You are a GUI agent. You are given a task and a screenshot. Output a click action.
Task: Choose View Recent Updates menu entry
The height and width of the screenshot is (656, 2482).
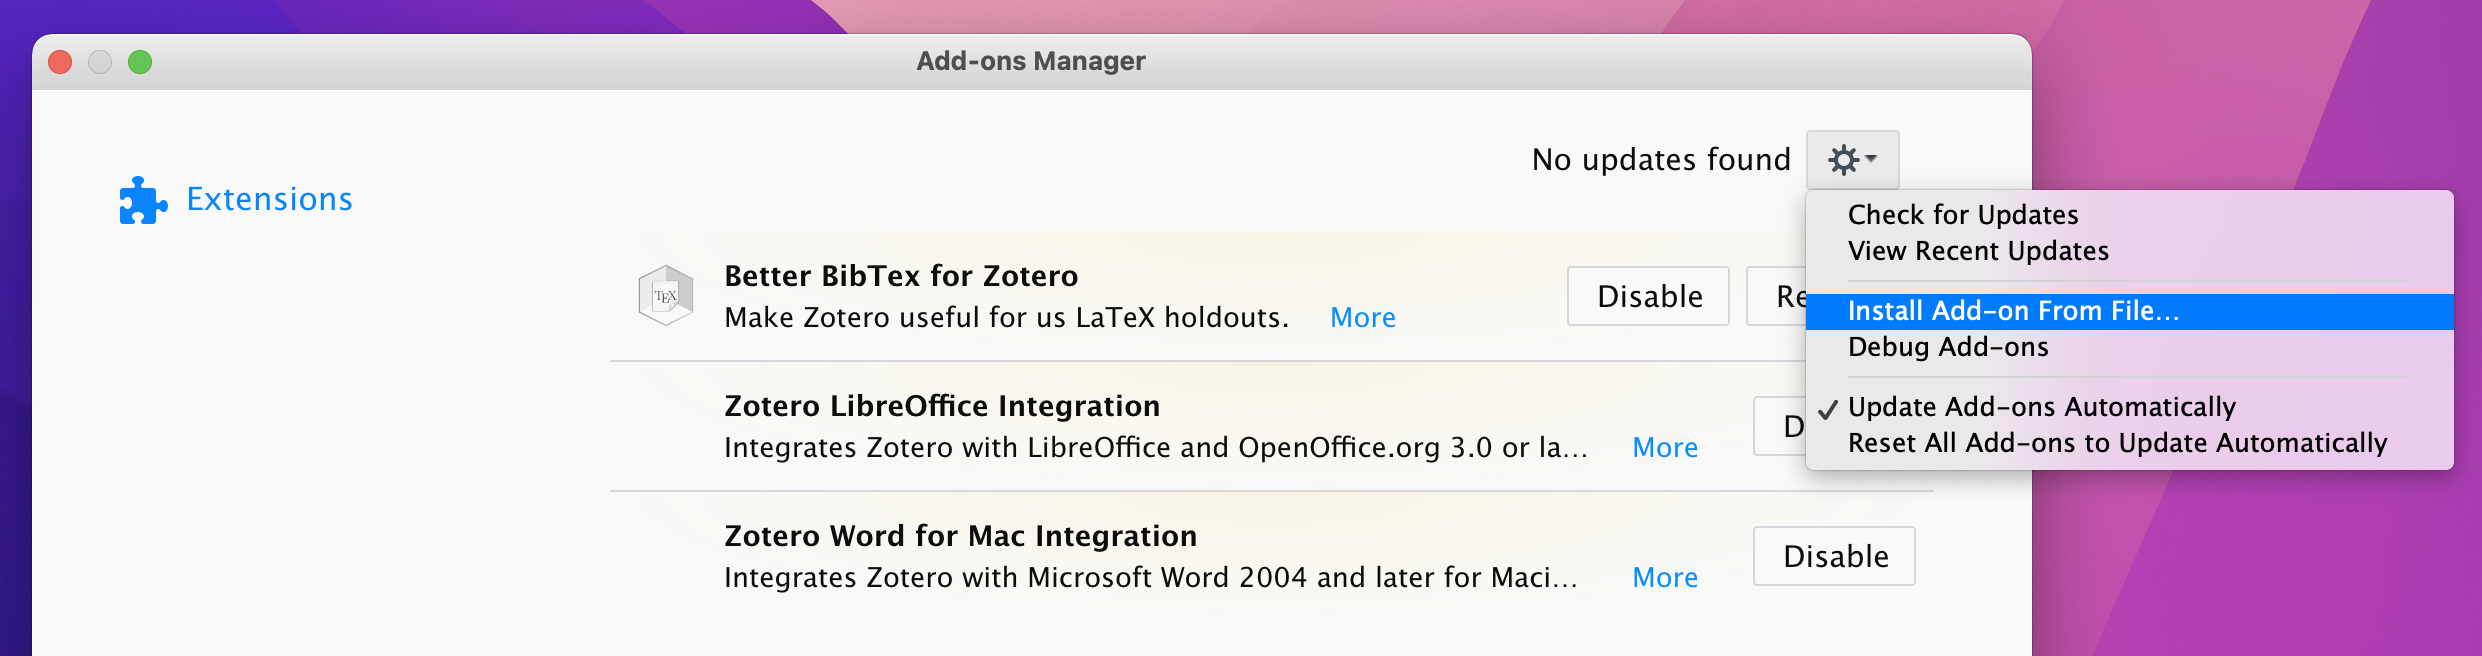pos(1977,251)
